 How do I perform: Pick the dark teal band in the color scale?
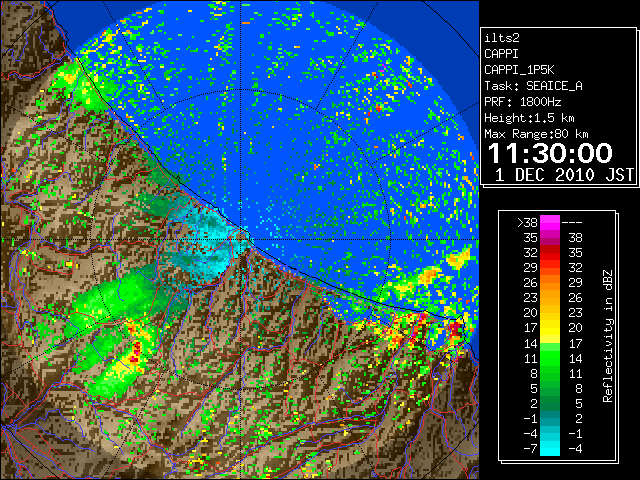550,414
